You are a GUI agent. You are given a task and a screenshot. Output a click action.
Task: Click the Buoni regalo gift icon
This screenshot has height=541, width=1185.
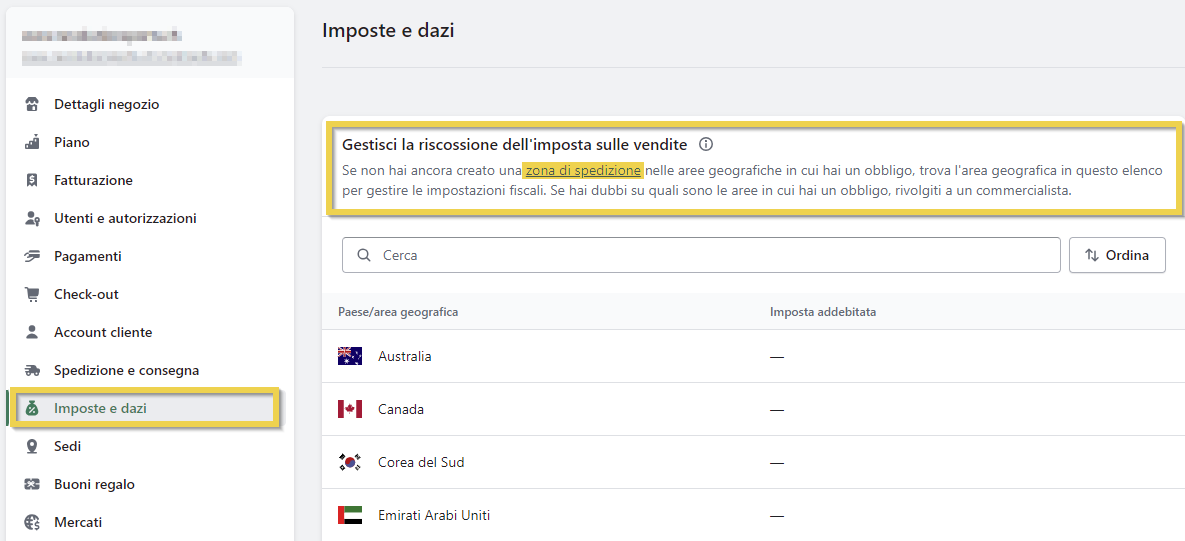coord(32,485)
